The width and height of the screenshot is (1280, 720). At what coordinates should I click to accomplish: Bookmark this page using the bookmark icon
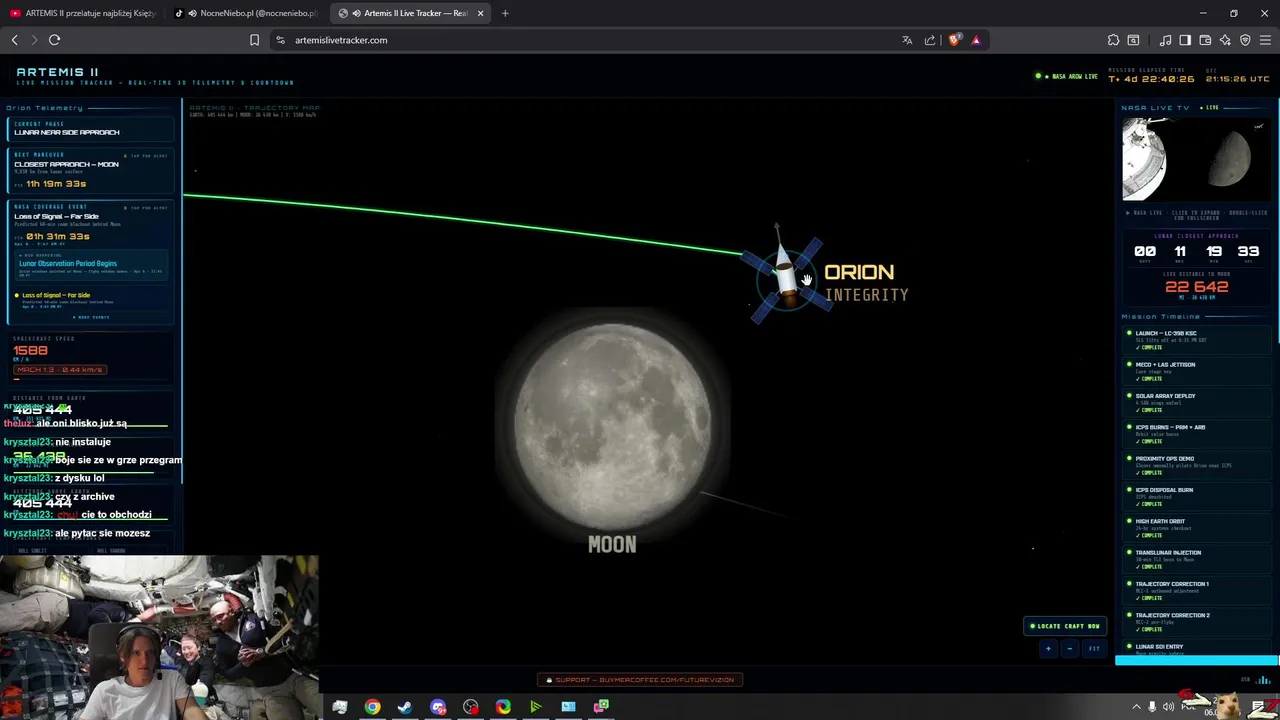coord(254,40)
